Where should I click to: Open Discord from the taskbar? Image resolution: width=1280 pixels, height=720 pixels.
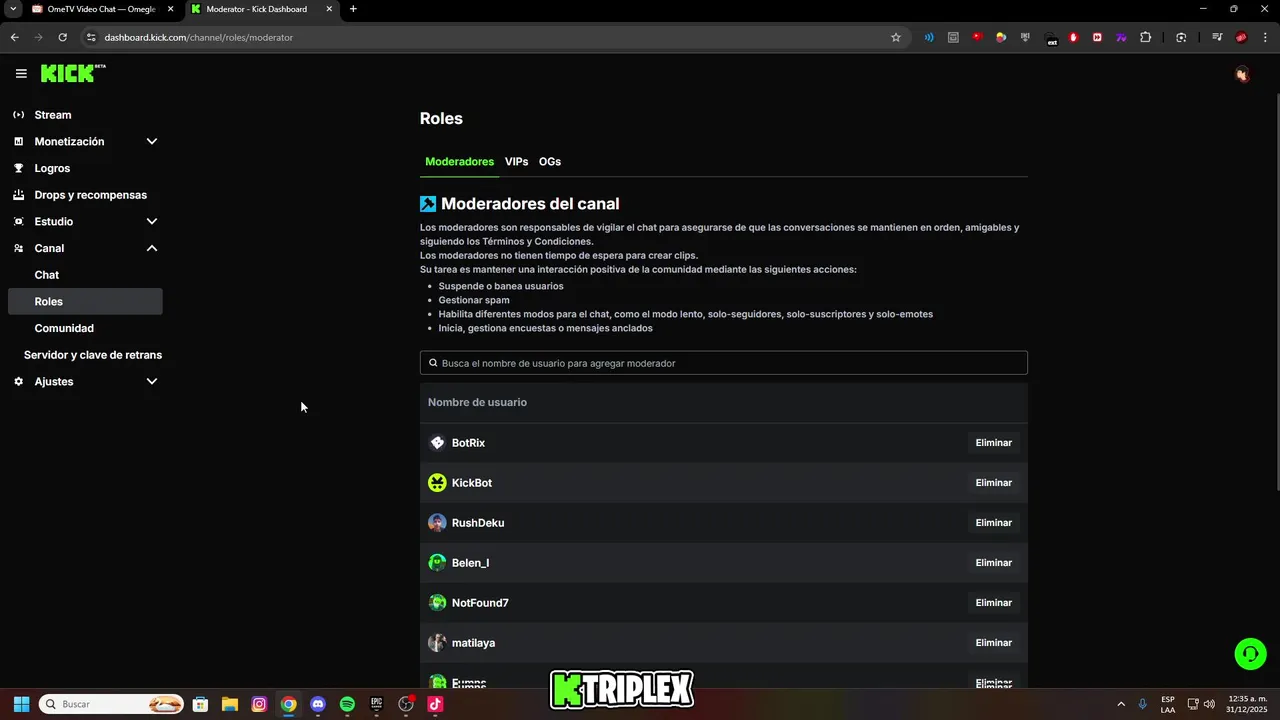318,704
